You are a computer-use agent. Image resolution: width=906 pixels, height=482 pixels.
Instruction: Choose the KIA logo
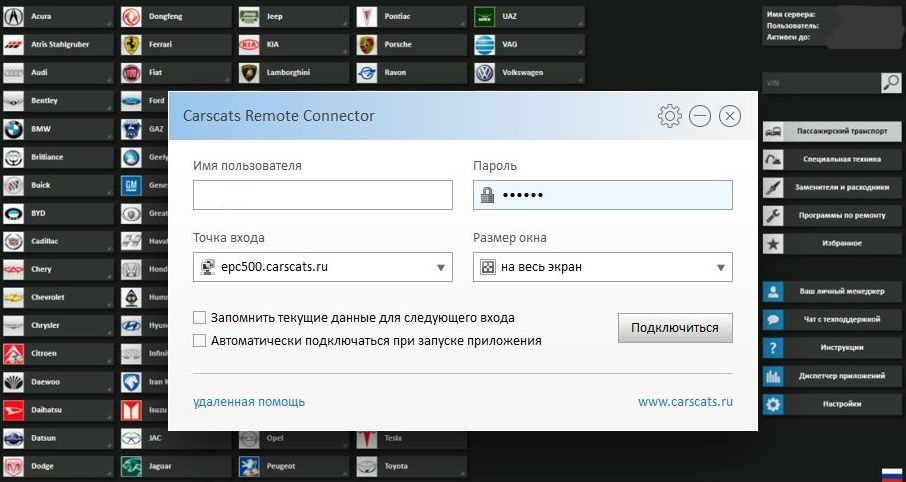(x=249, y=45)
